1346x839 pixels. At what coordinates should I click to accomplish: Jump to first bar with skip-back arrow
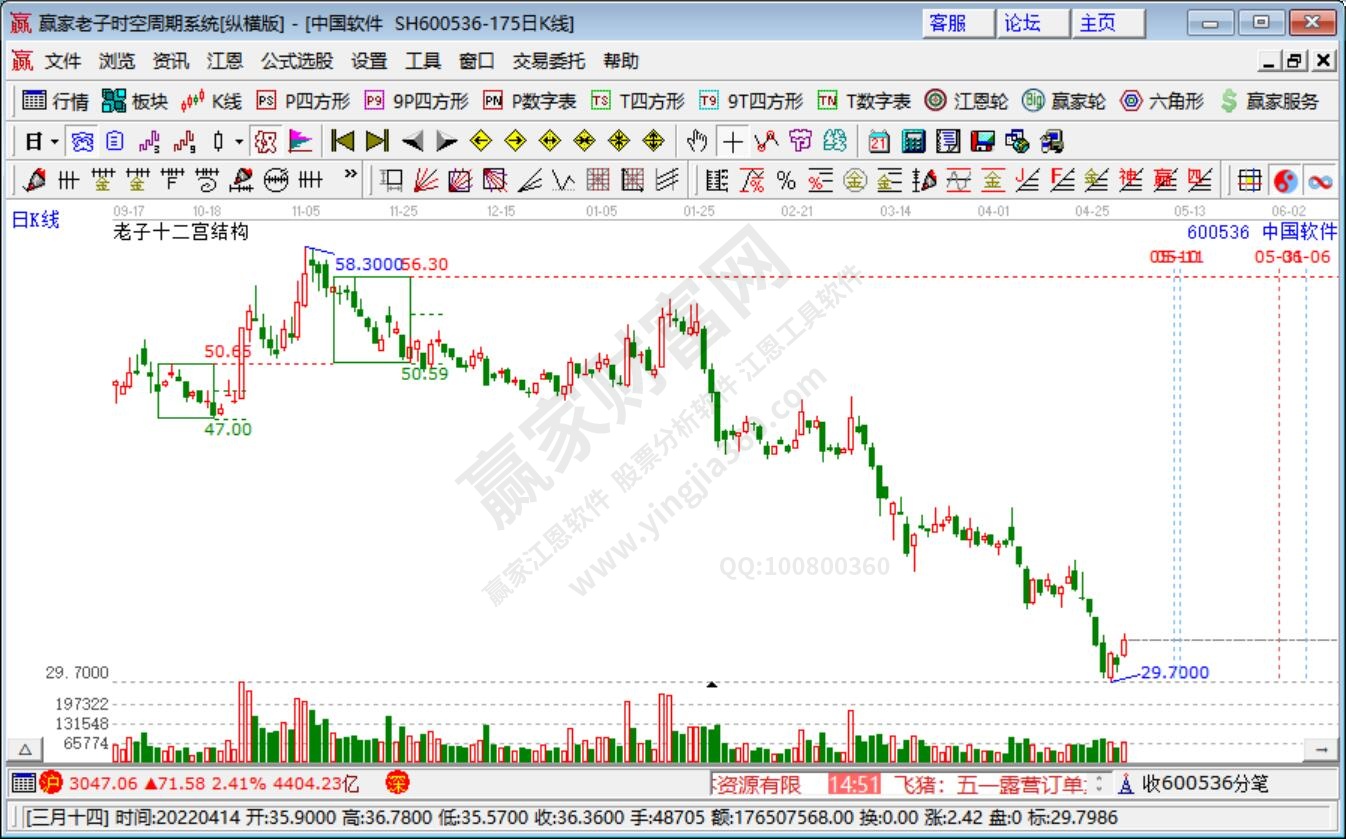pyautogui.click(x=343, y=141)
